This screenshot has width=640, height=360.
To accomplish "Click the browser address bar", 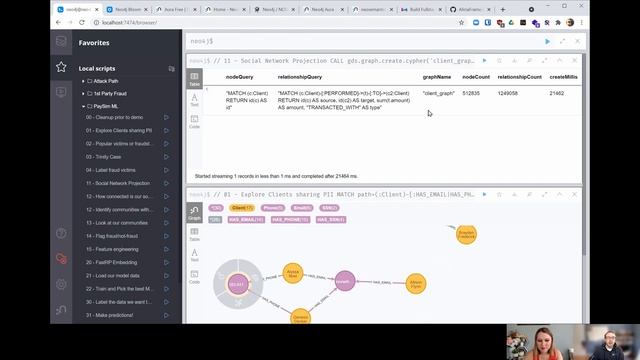I will [x=273, y=22].
